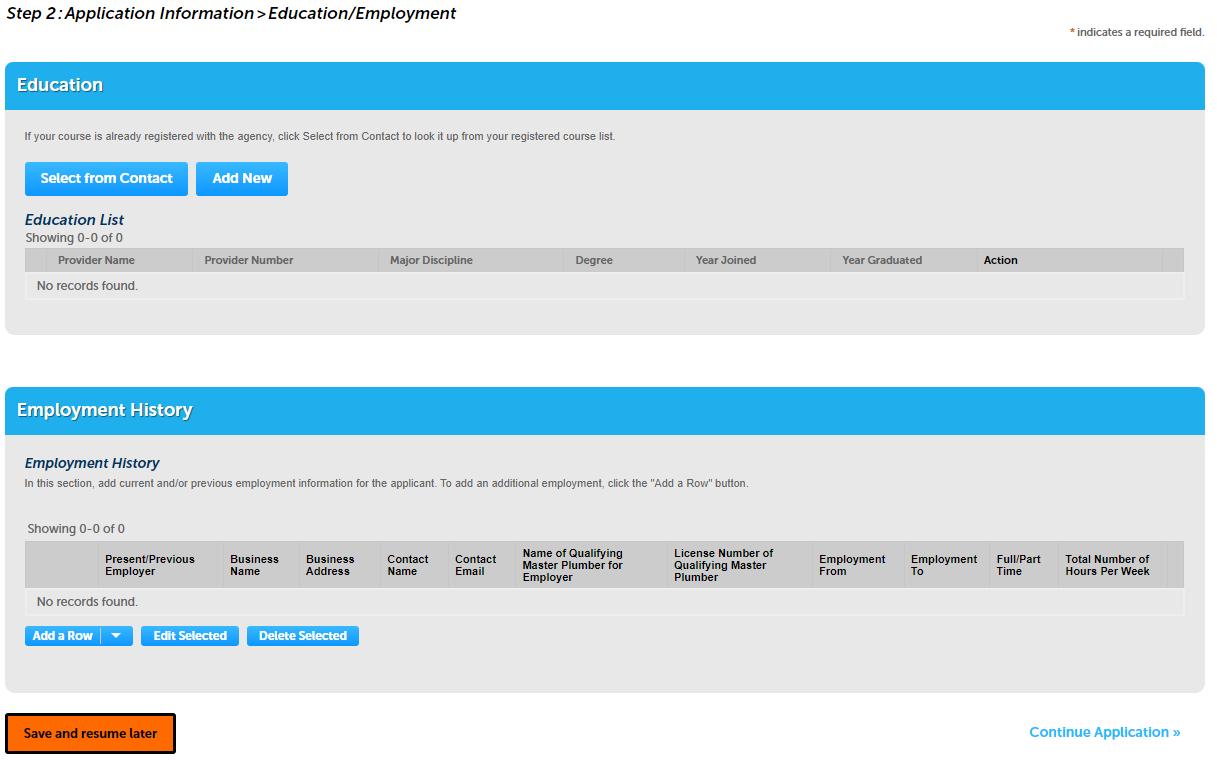Click Education section header
The image size is (1217, 765).
point(605,86)
